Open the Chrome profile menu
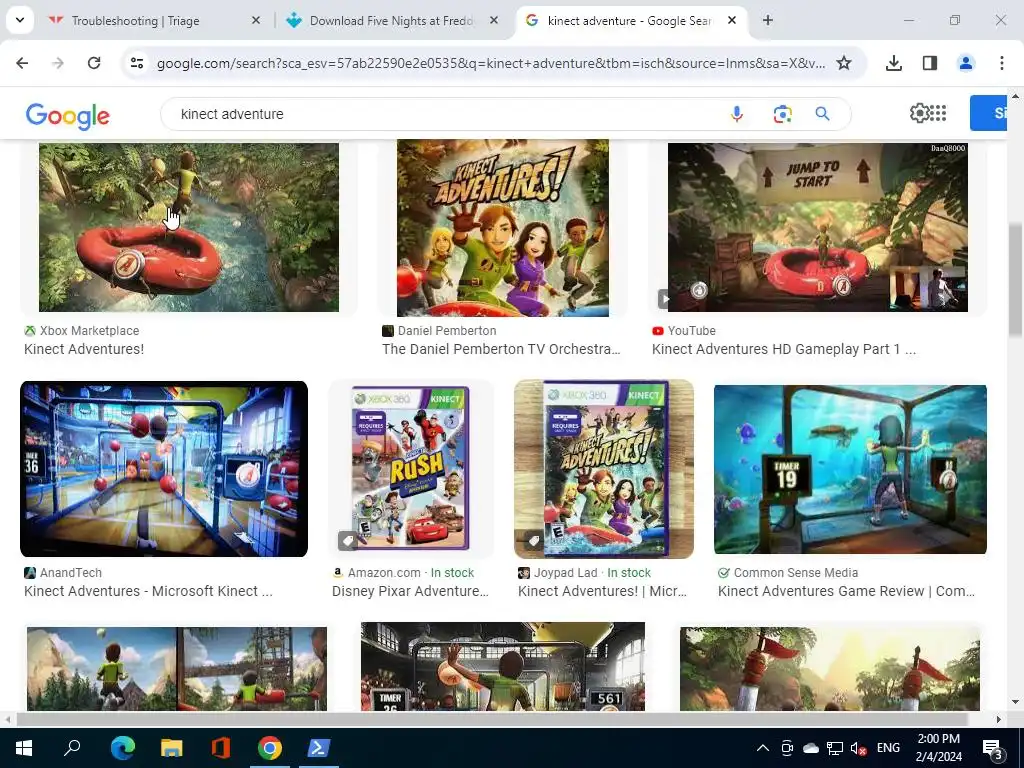This screenshot has width=1024, height=768. click(966, 63)
